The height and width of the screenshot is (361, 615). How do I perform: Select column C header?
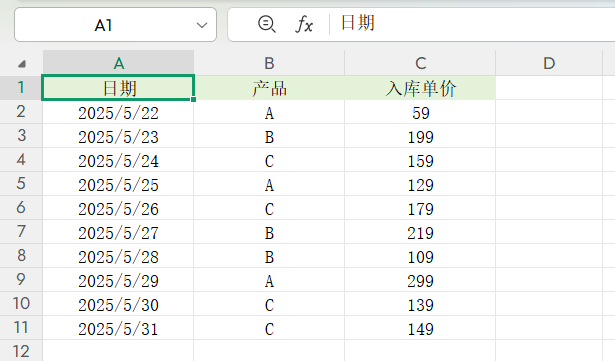click(x=420, y=63)
